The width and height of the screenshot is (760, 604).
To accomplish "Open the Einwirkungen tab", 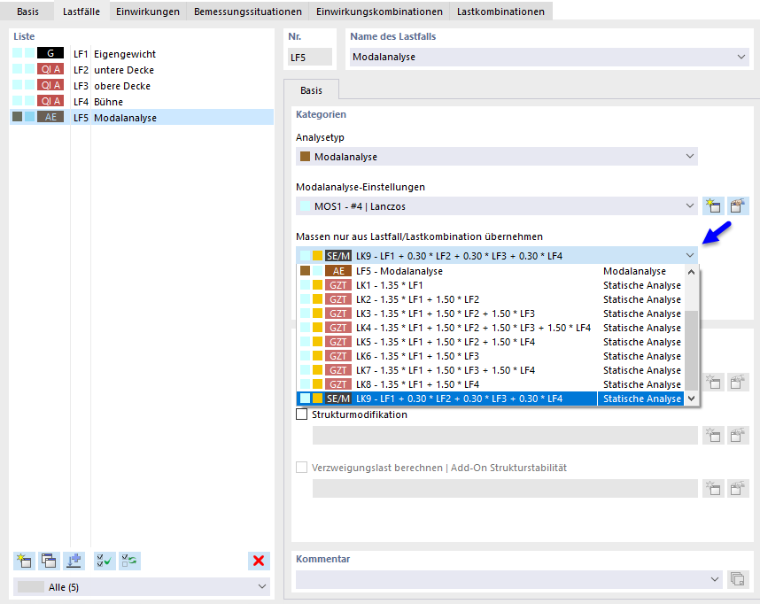I will pos(147,11).
